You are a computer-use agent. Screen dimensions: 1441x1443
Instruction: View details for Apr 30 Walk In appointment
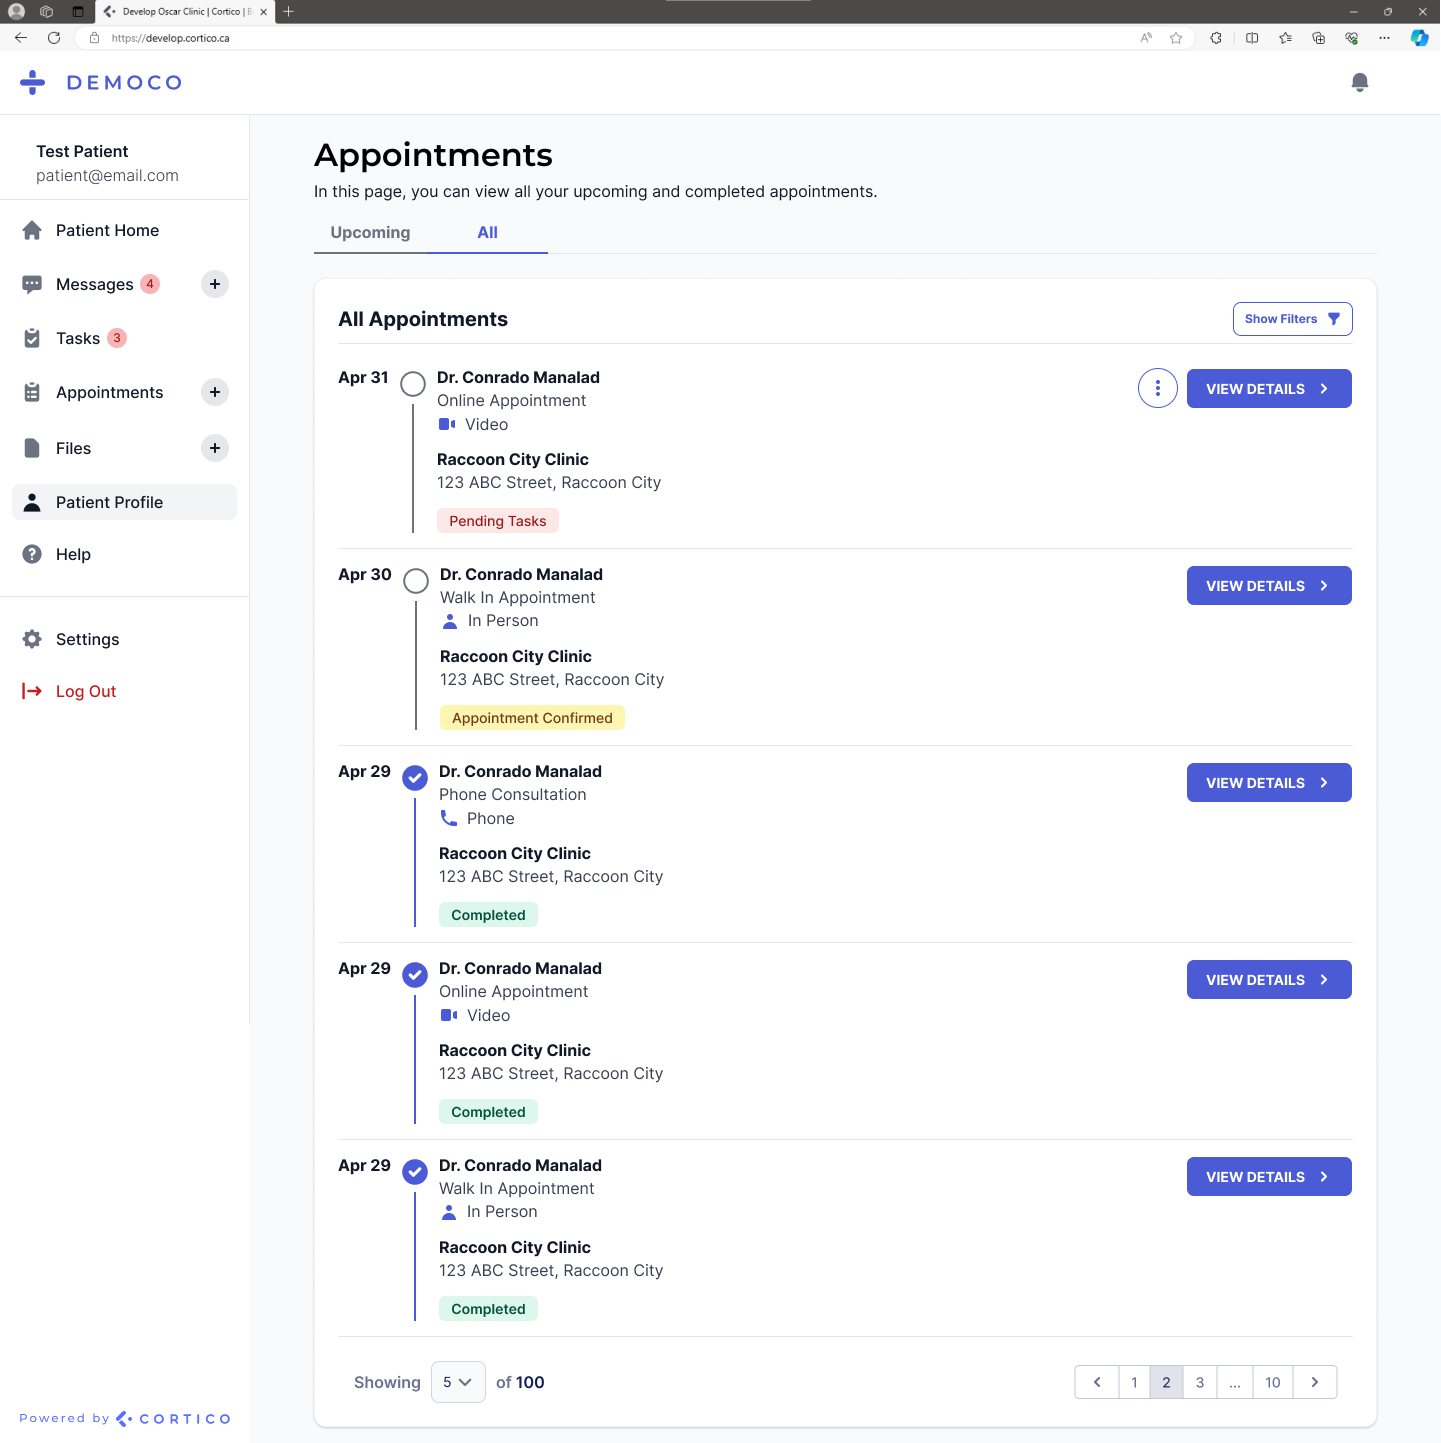[1269, 586]
